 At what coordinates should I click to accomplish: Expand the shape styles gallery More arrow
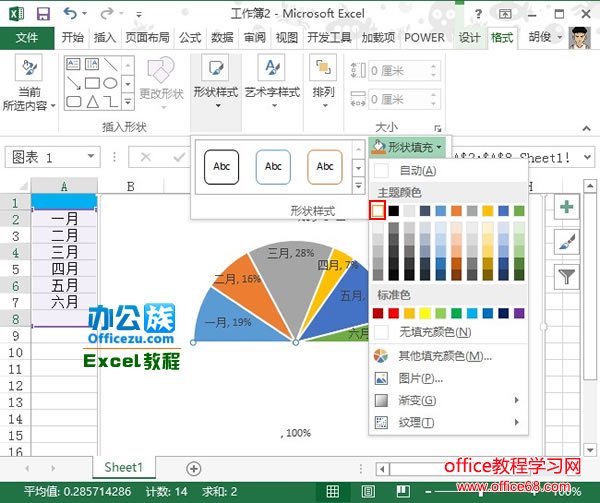[358, 186]
